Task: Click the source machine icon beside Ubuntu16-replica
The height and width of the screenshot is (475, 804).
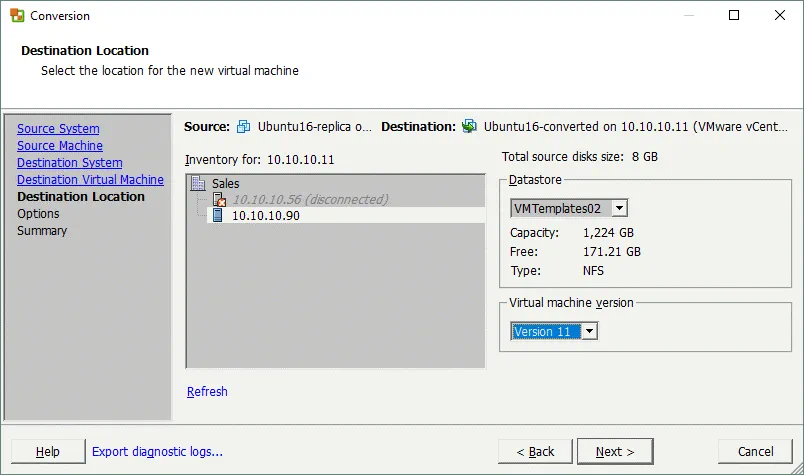Action: (244, 127)
